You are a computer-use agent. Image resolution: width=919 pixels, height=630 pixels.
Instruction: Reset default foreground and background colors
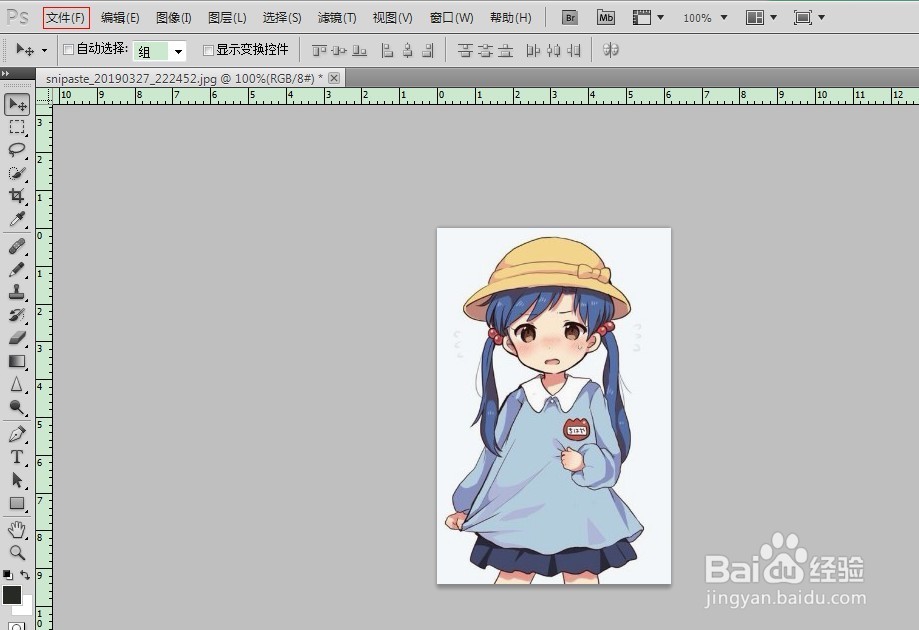coord(8,575)
